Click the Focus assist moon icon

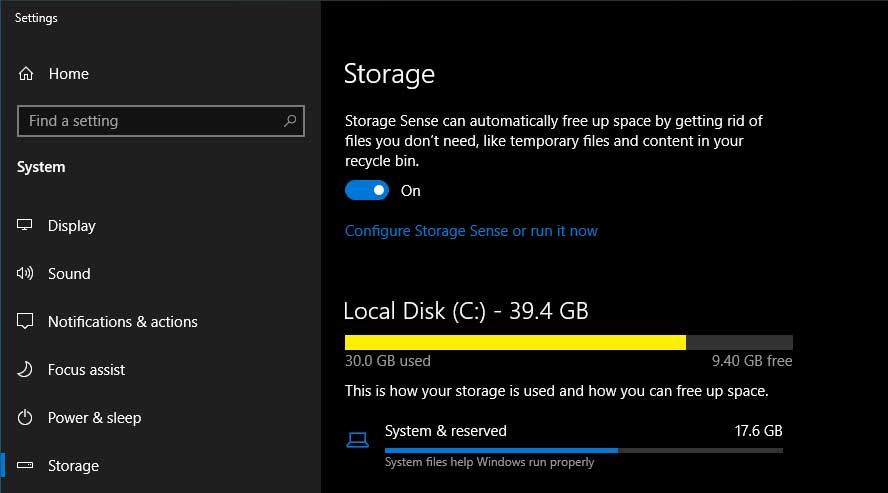(25, 370)
